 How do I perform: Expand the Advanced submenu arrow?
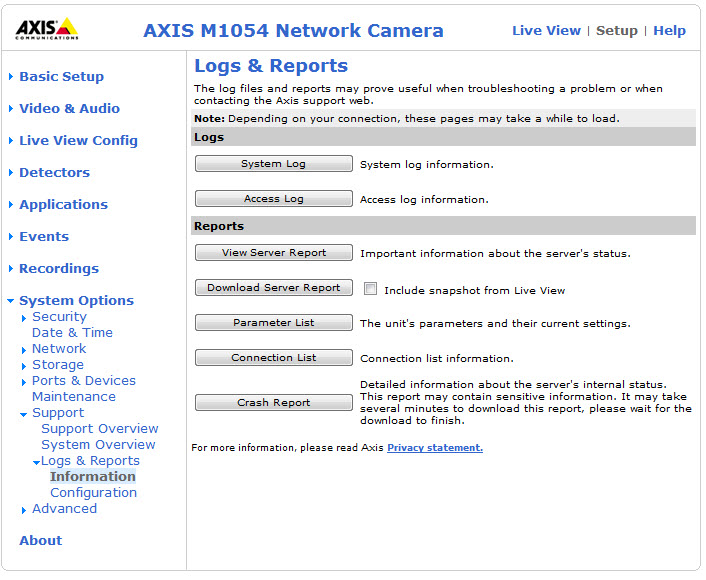pos(24,511)
